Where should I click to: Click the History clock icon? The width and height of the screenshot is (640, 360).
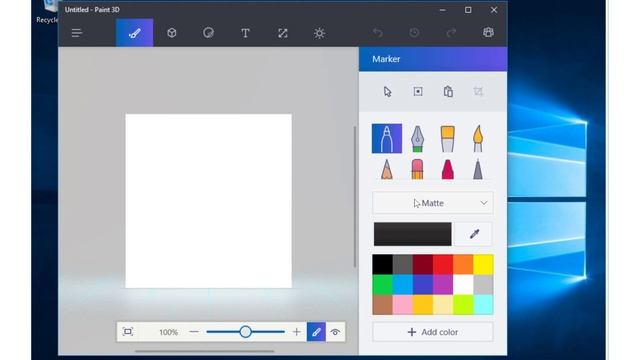(414, 33)
